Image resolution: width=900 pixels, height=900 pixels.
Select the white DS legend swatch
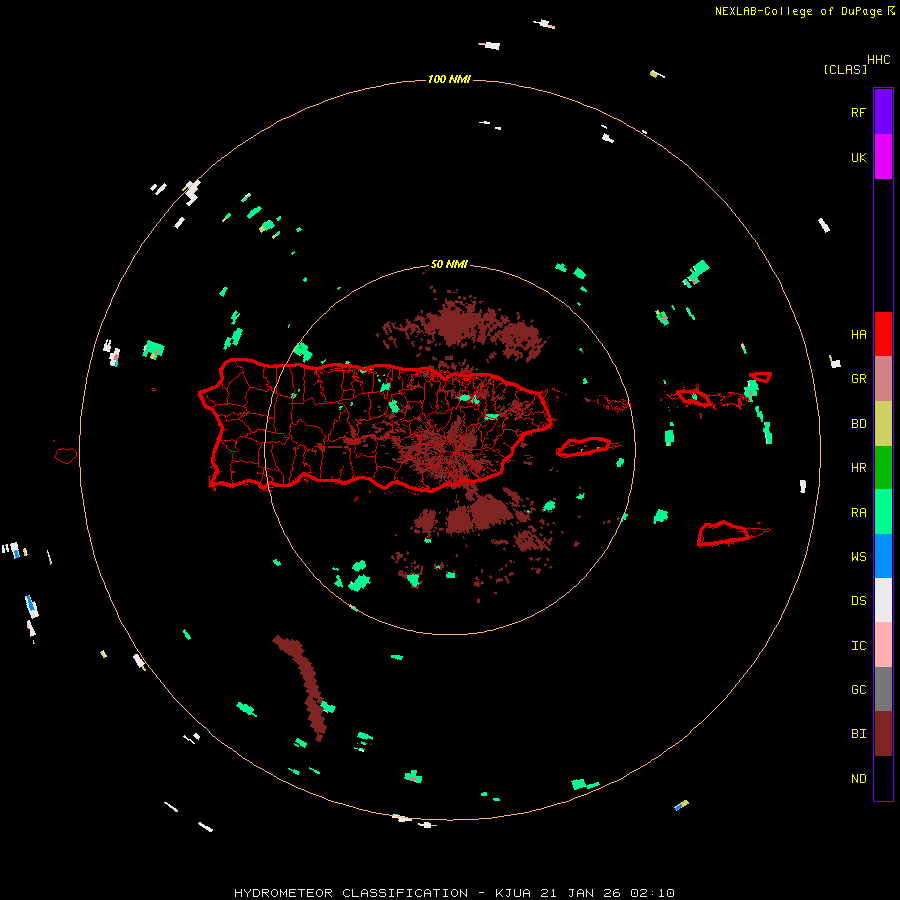883,600
